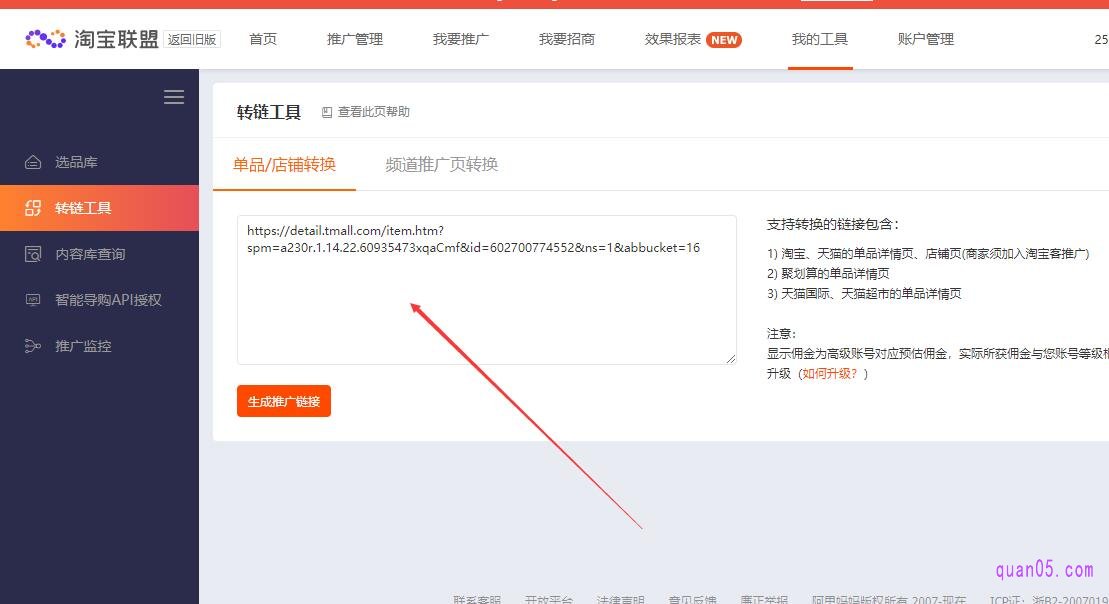The width and height of the screenshot is (1109, 604).
Task: Open 首页 in the top navigation
Action: [263, 39]
